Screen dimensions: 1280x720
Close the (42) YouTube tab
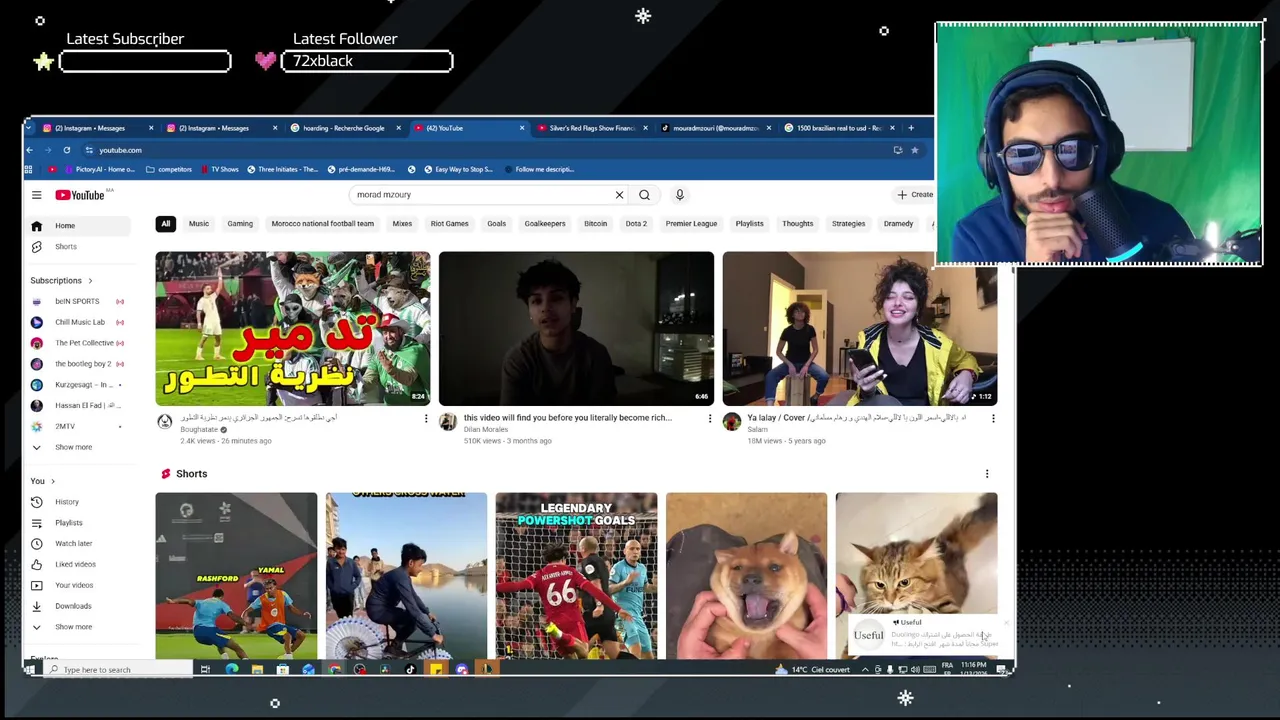coord(521,128)
